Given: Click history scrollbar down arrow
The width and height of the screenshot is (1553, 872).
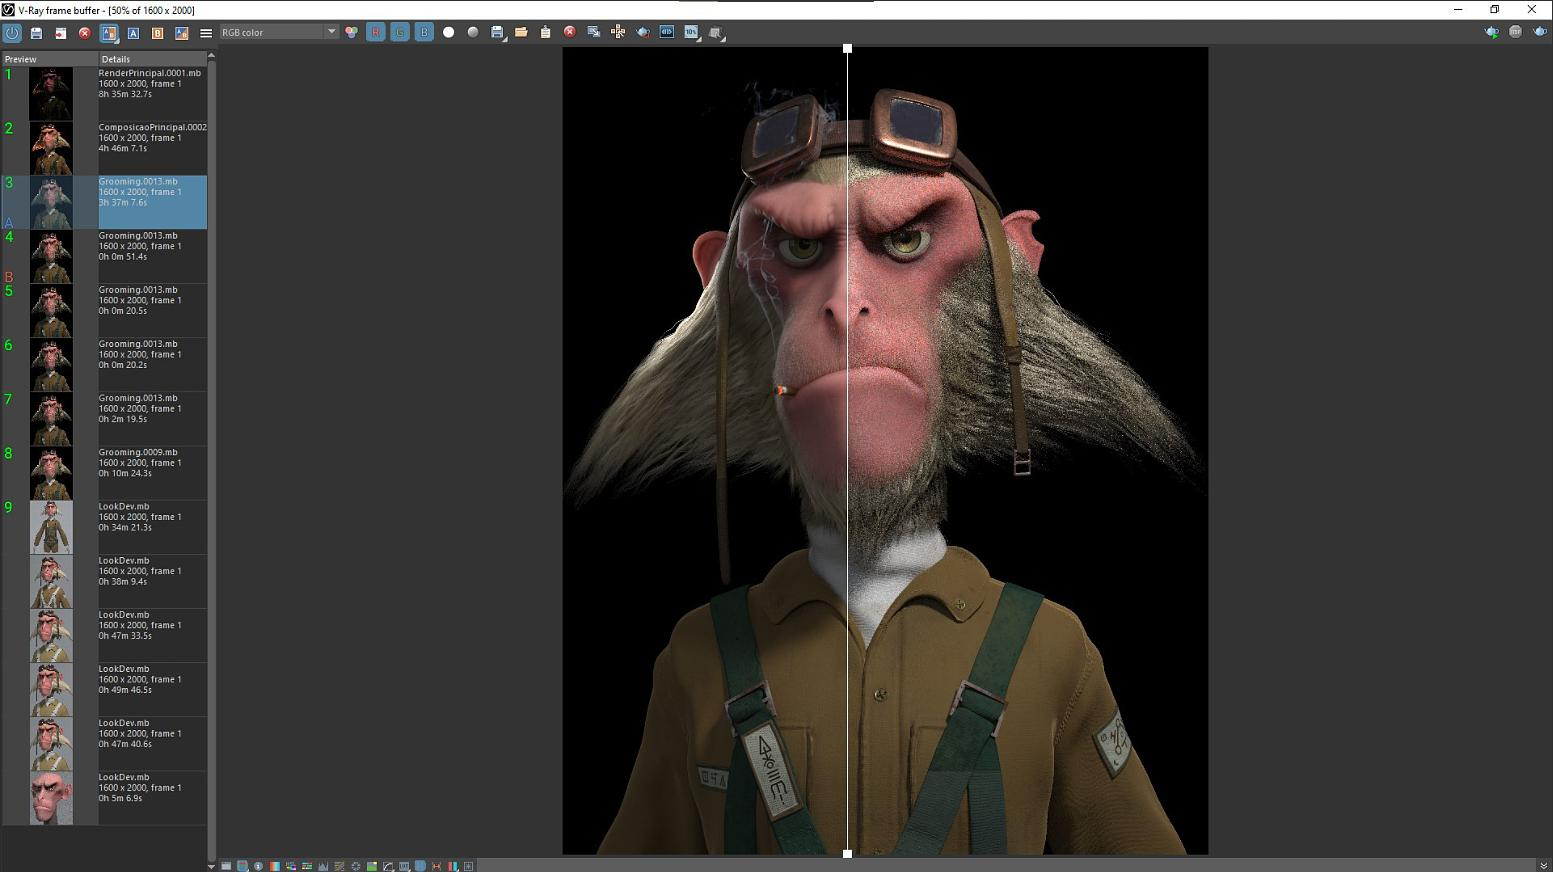Looking at the screenshot, I should (x=211, y=866).
